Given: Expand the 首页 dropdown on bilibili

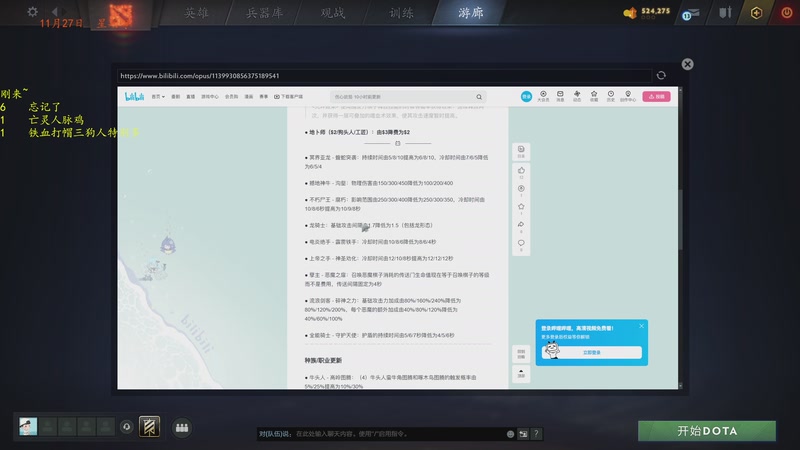Looking at the screenshot, I should pos(158,96).
